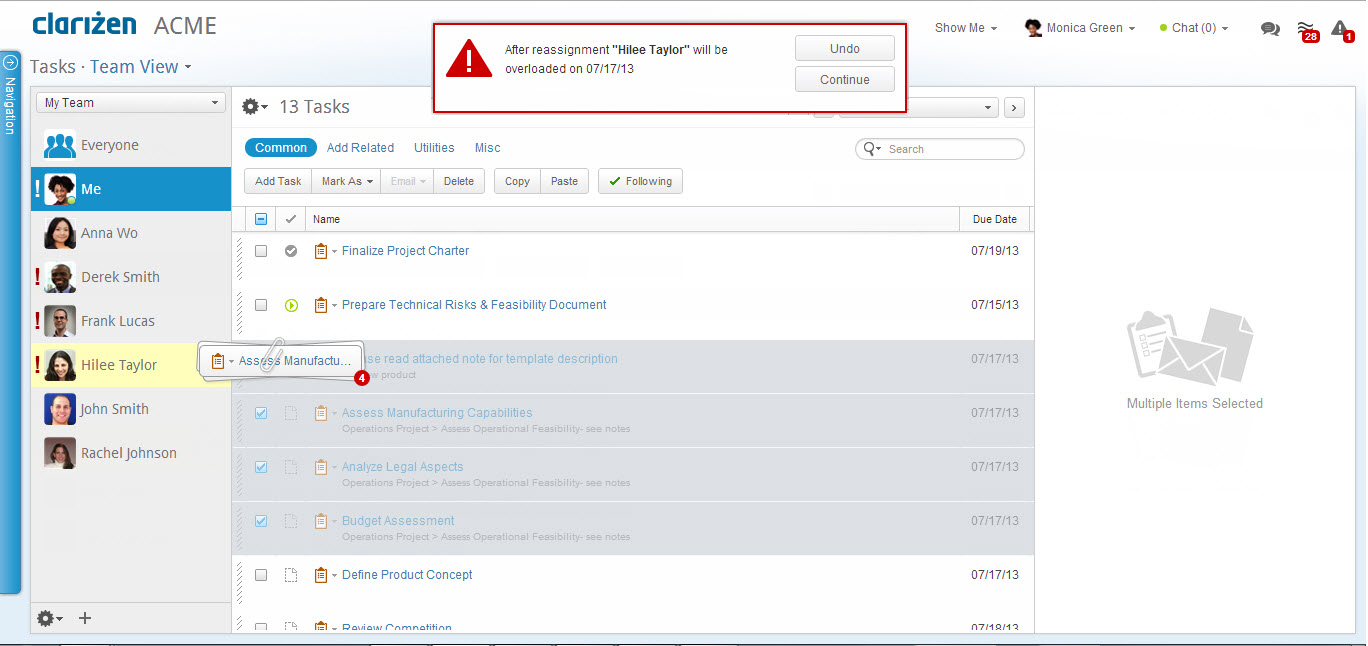This screenshot has width=1368, height=646.
Task: Switch to the Utilities tab
Action: [434, 148]
